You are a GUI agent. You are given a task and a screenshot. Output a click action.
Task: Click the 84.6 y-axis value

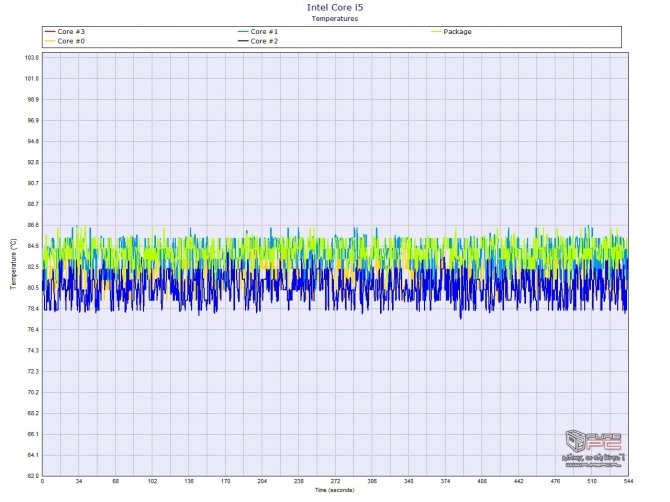coord(33,246)
